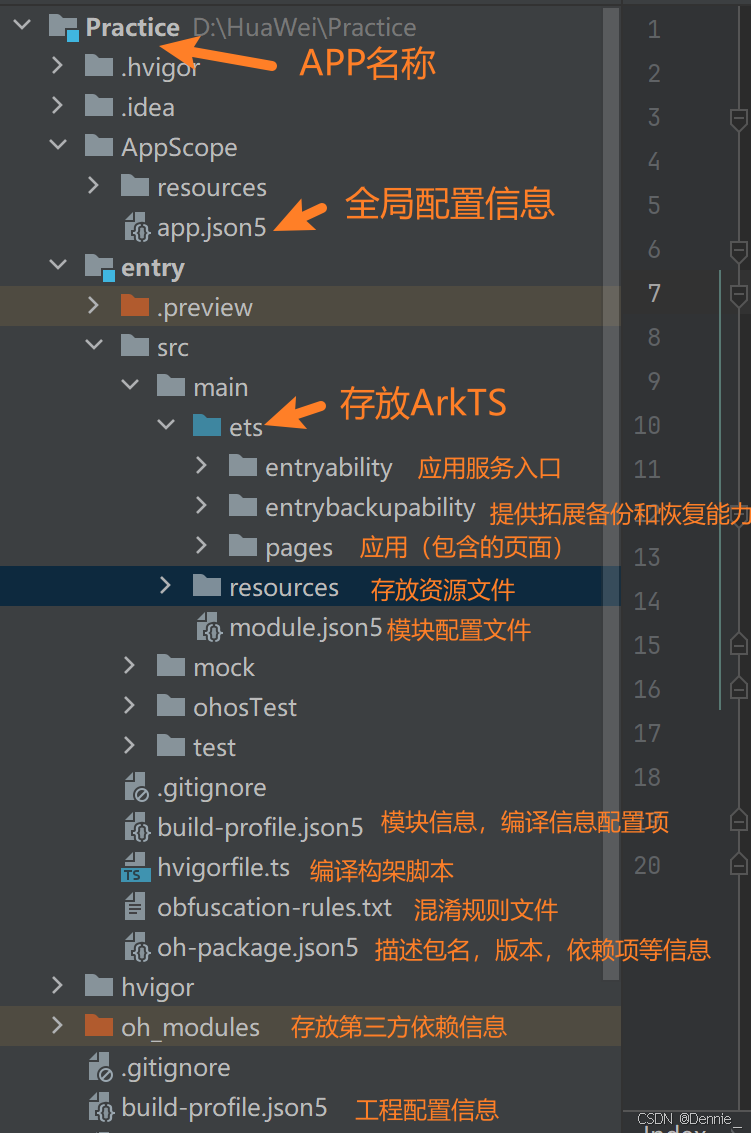Select the test folder
Viewport: 751px width, 1133px height.
click(216, 746)
